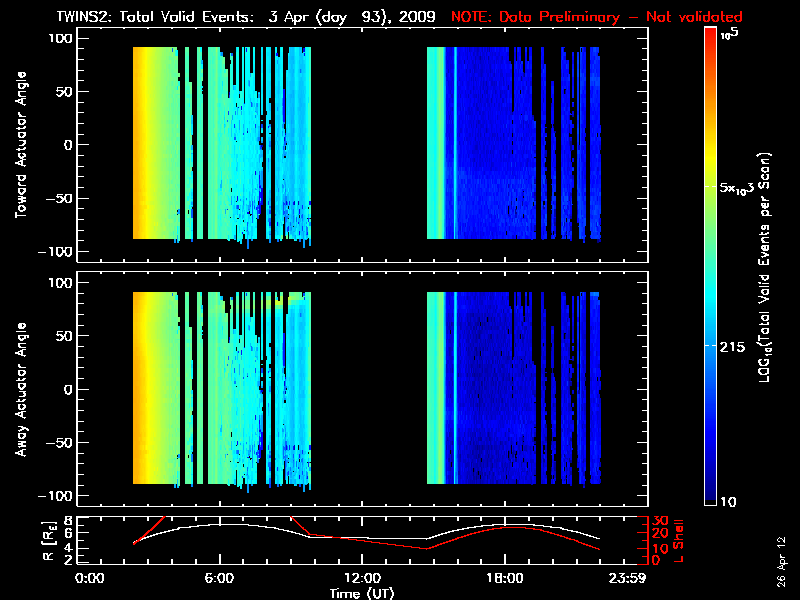Click the "26 Apr 12" date stamp
This screenshot has width=800, height=600.
click(x=782, y=553)
